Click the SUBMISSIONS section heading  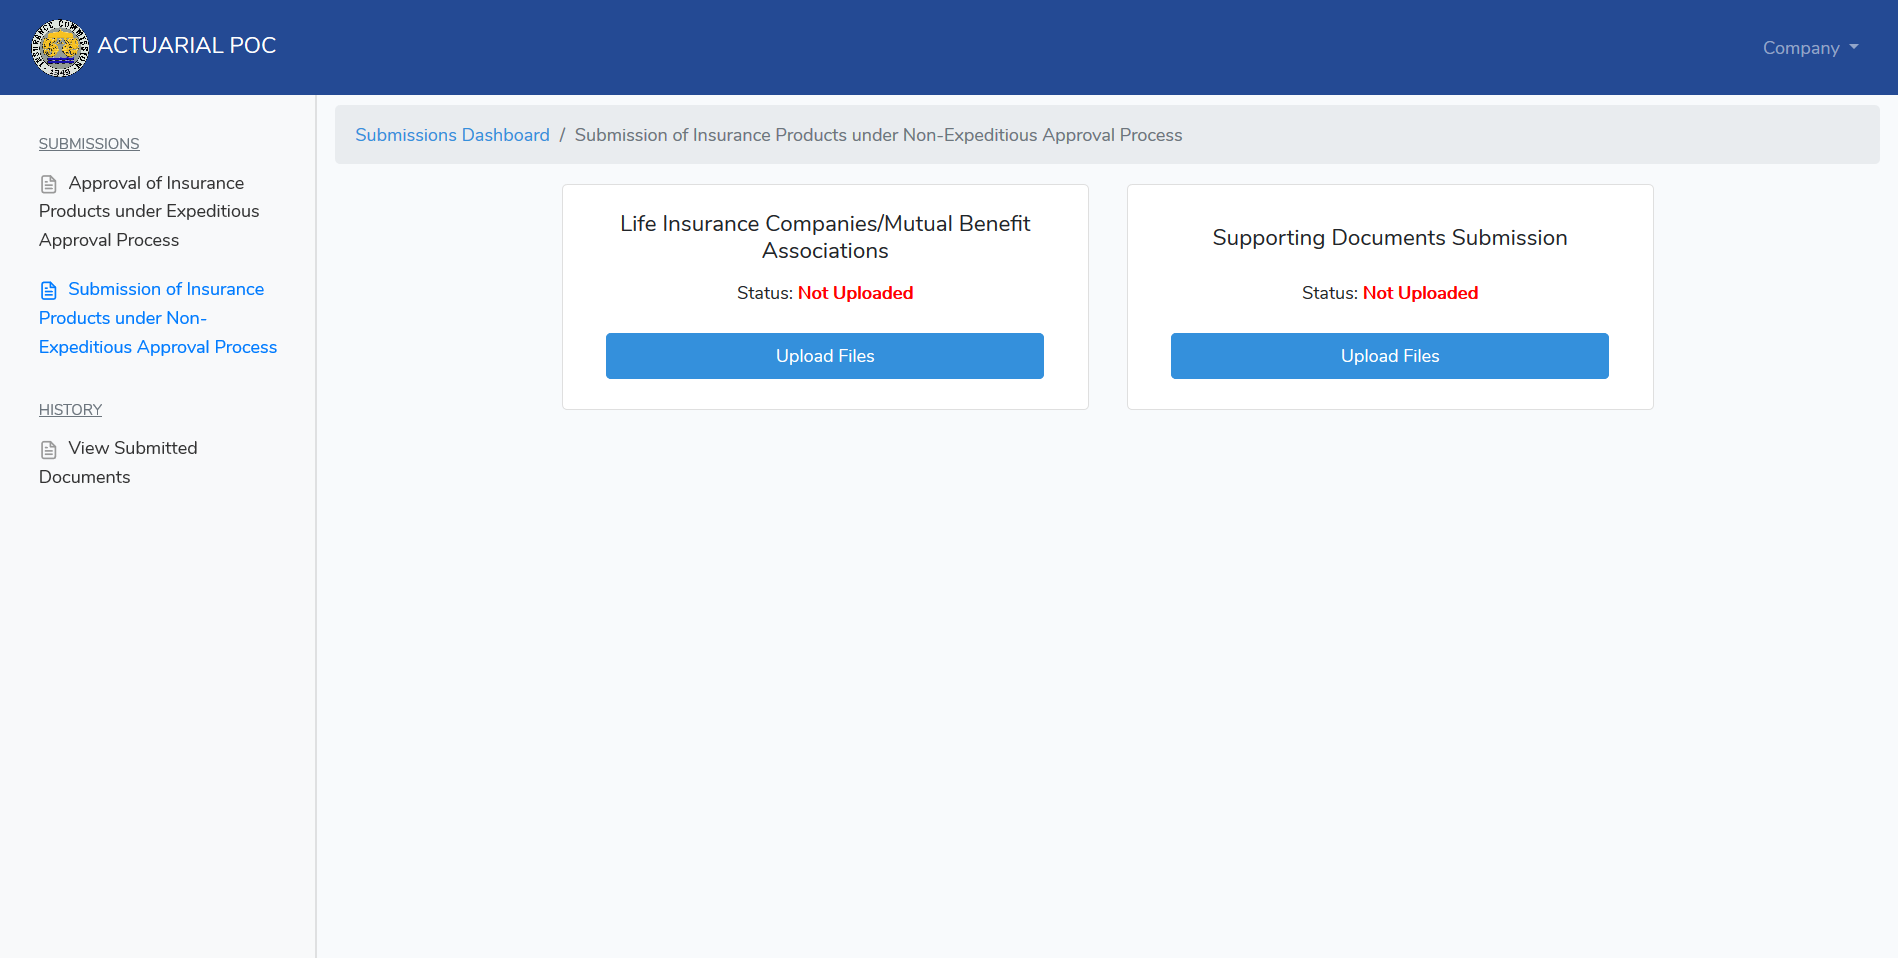89,144
